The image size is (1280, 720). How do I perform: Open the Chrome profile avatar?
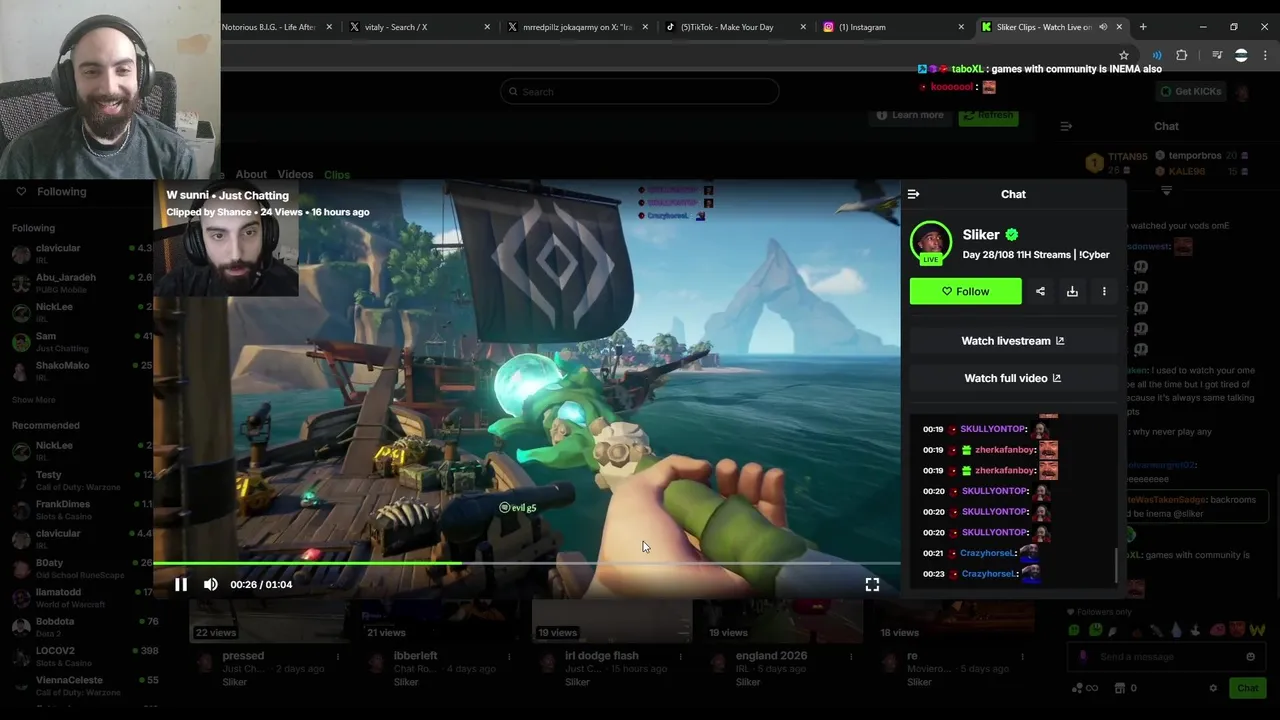coord(1241,56)
